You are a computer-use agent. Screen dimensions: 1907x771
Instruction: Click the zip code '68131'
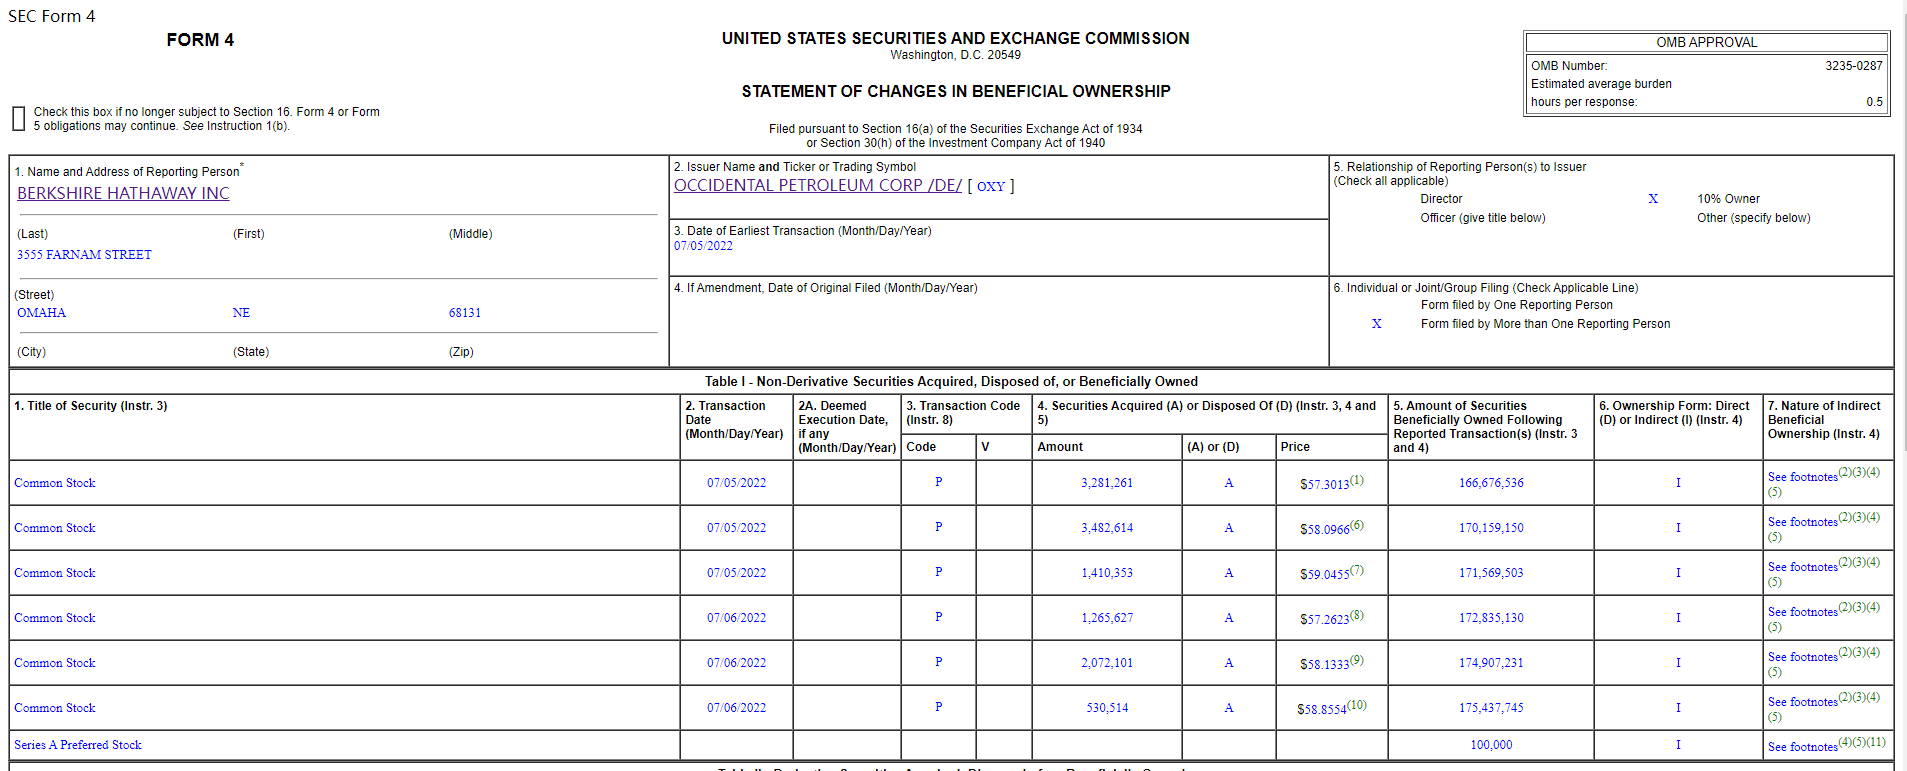click(x=465, y=313)
